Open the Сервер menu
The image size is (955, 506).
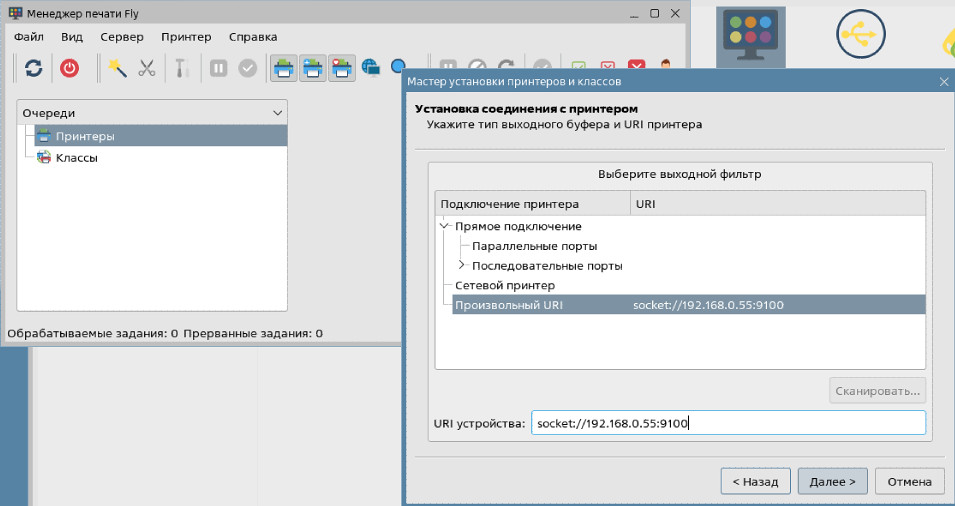(122, 37)
